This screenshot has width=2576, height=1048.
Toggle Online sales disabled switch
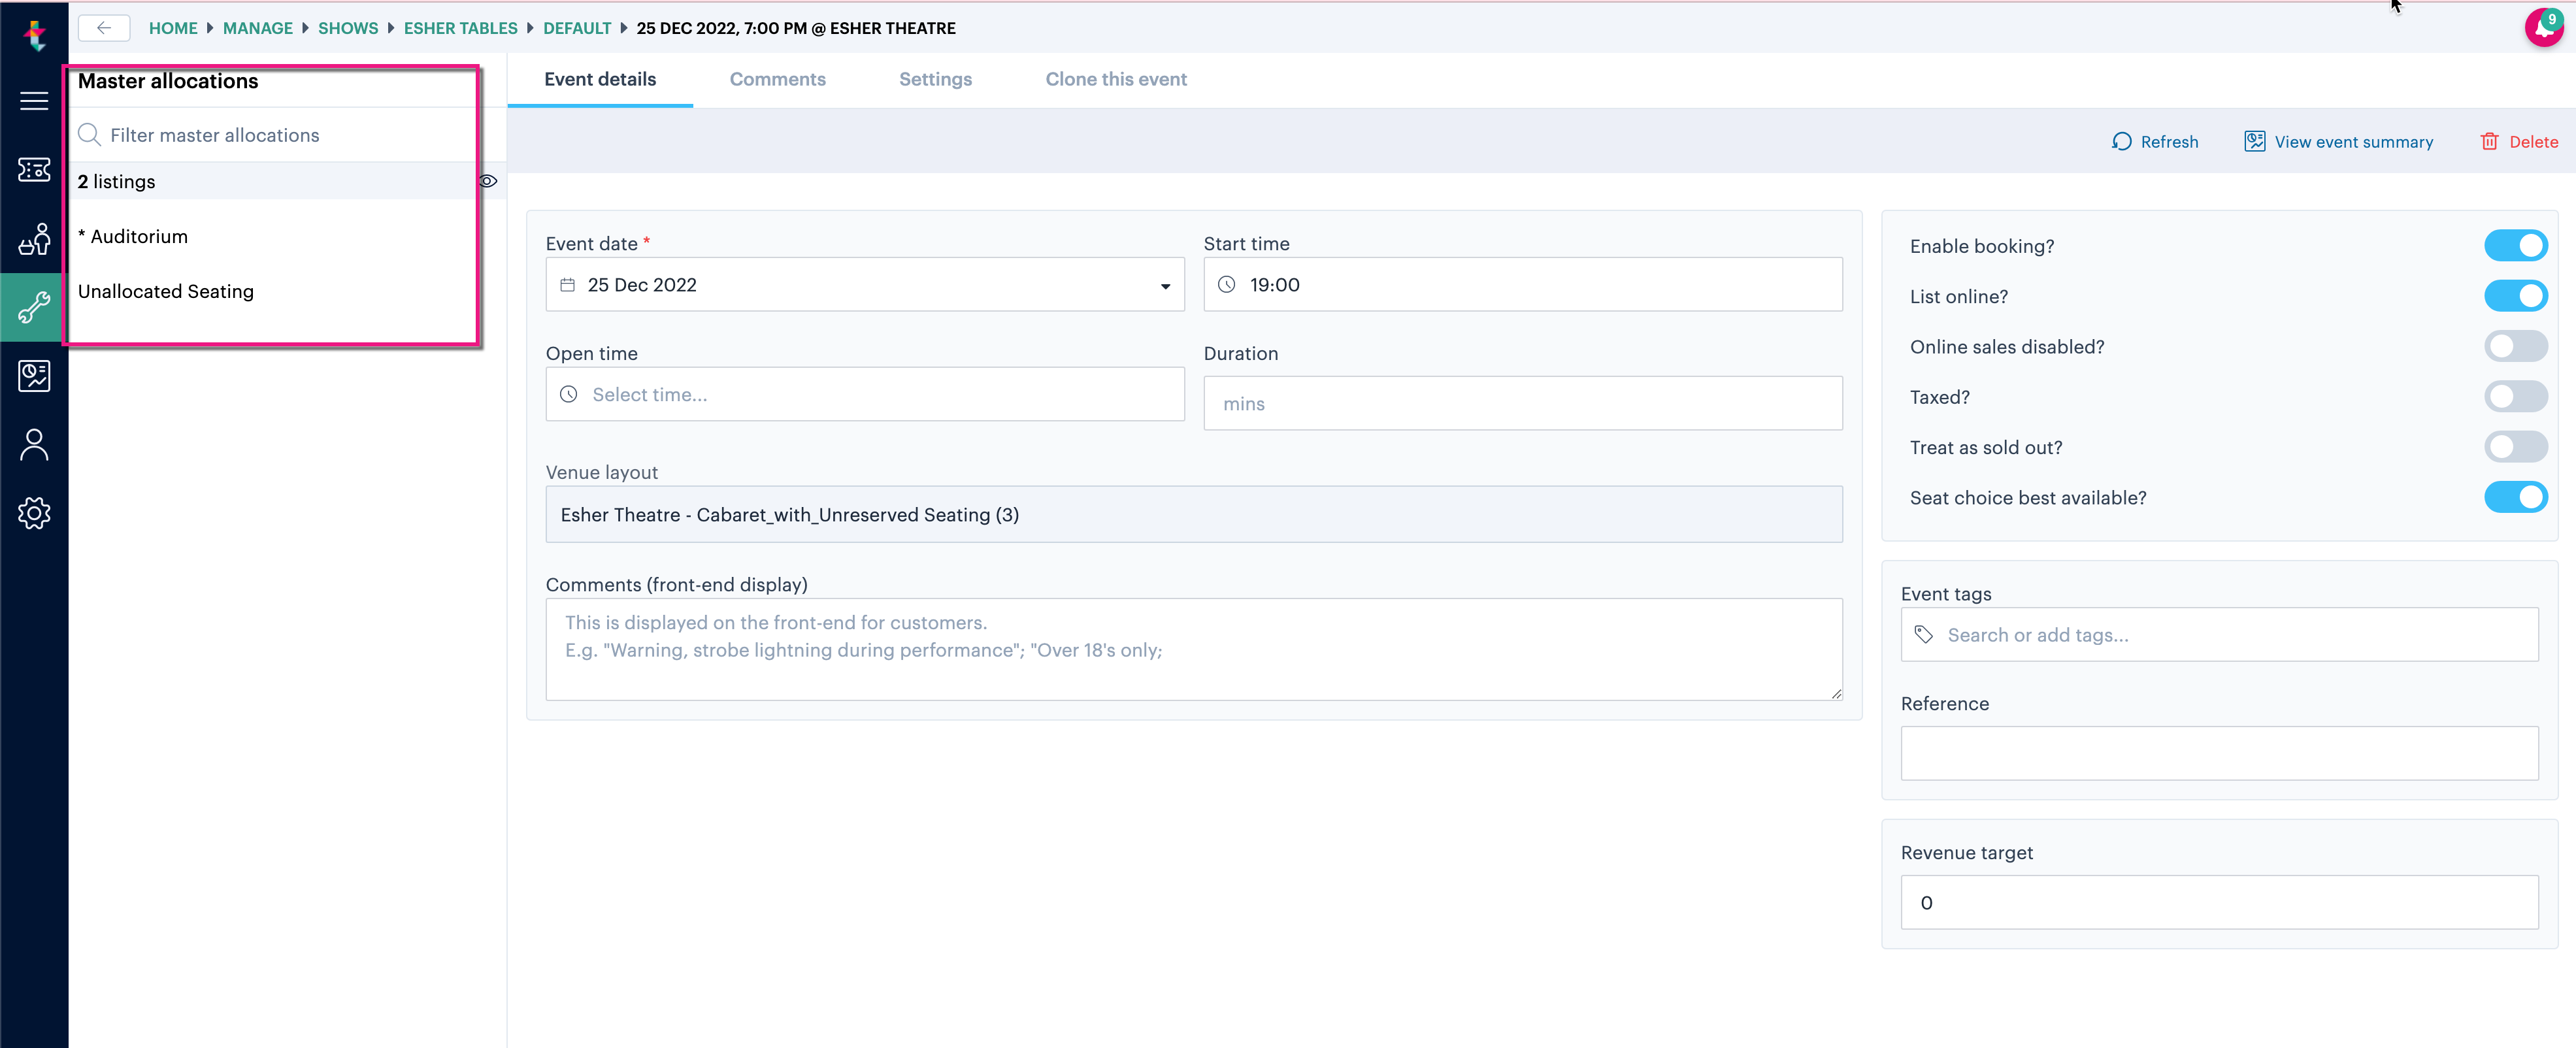pos(2515,347)
